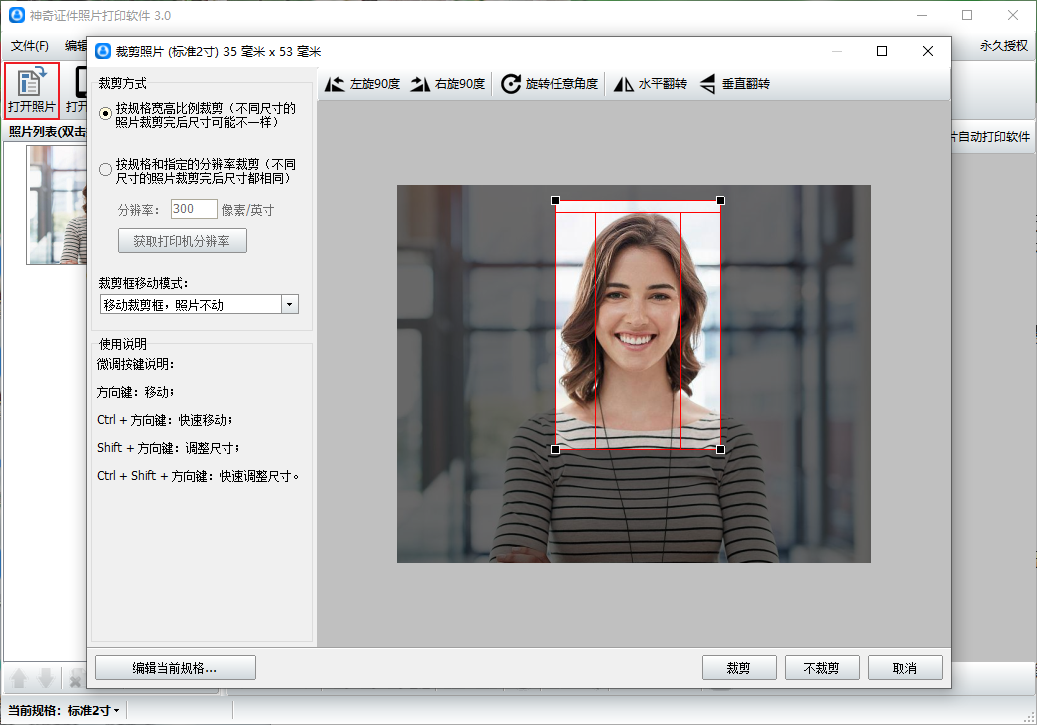The width and height of the screenshot is (1037, 725).
Task: Click the rotate right 90 degrees icon
Action: (x=421, y=84)
